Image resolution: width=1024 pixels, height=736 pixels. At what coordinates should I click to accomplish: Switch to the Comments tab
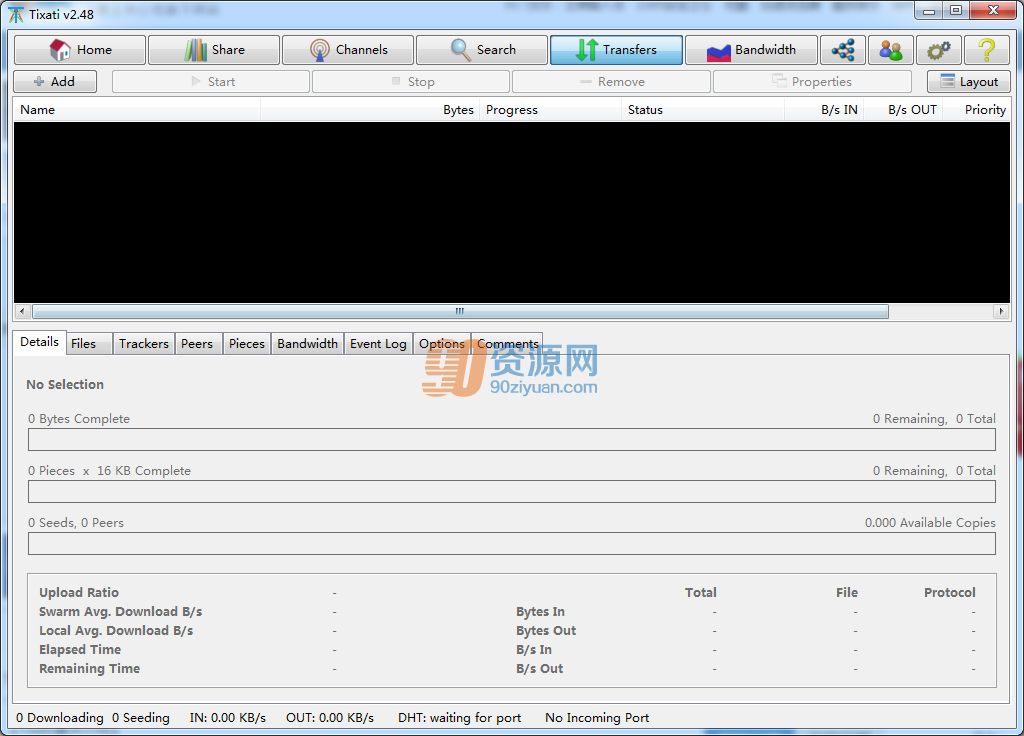pos(507,344)
